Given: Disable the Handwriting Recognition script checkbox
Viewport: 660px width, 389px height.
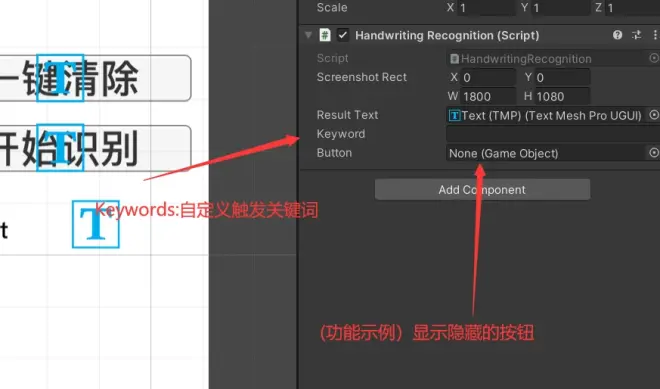Looking at the screenshot, I should [x=343, y=35].
